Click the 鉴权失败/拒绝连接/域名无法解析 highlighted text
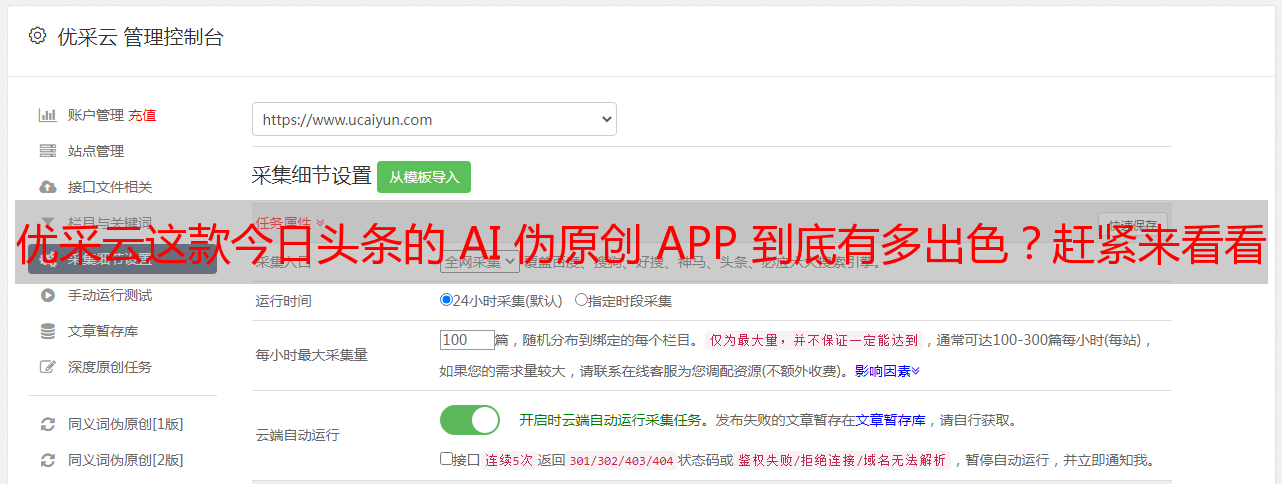 pos(842,461)
